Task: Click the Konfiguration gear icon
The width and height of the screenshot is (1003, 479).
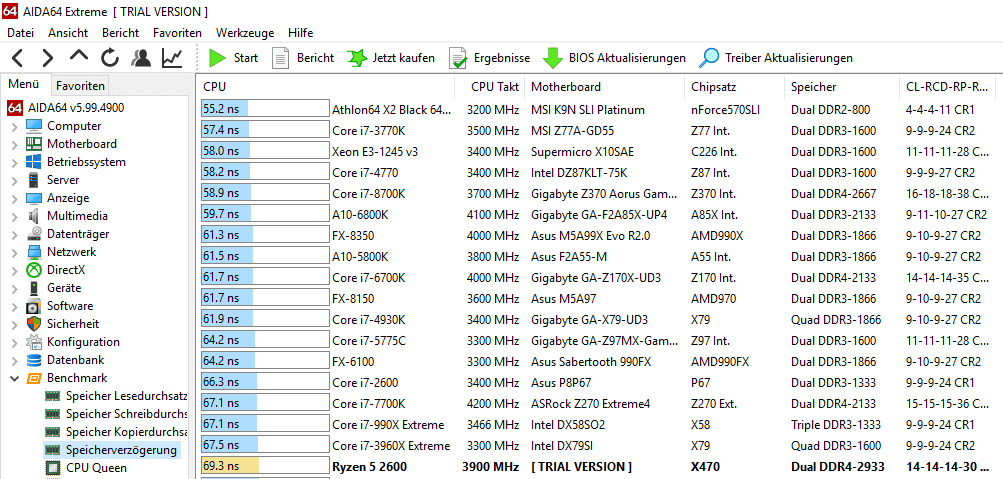Action: click(x=34, y=342)
